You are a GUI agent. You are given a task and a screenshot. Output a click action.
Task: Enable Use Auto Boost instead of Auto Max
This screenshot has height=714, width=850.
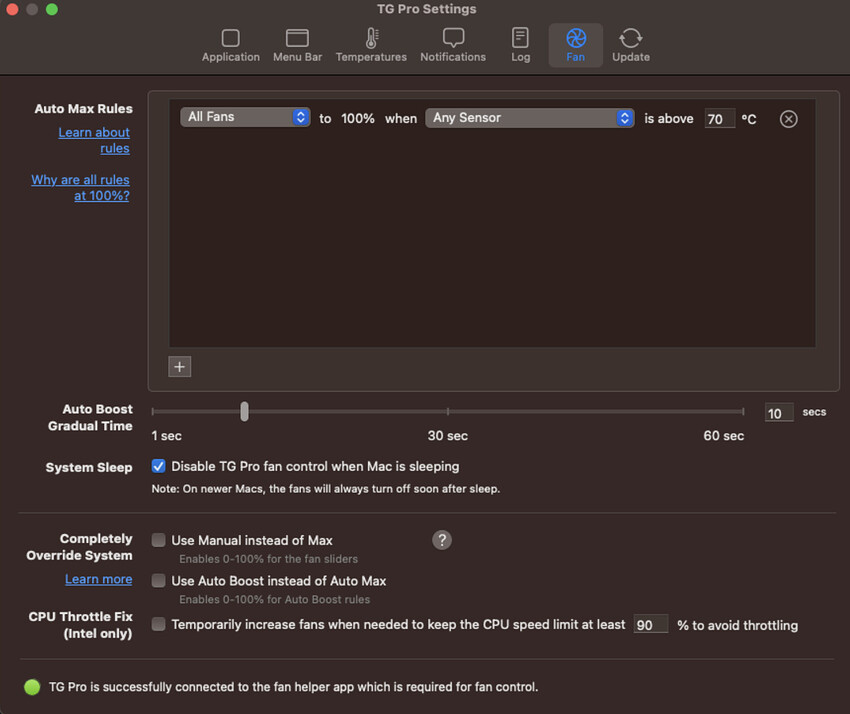pyautogui.click(x=158, y=581)
